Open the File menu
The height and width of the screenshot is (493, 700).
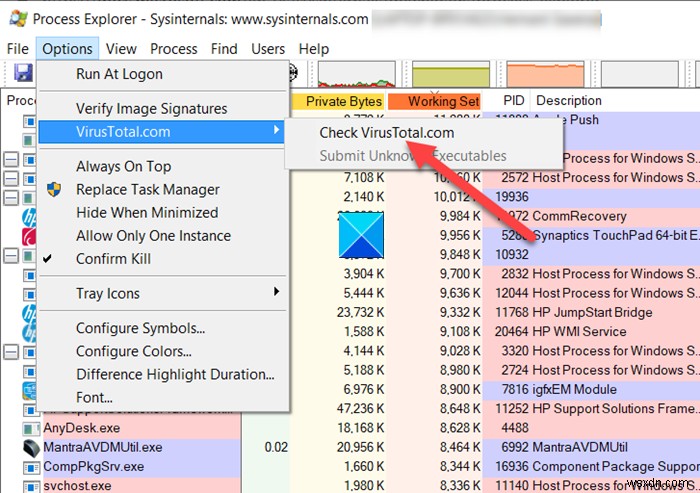(x=18, y=49)
